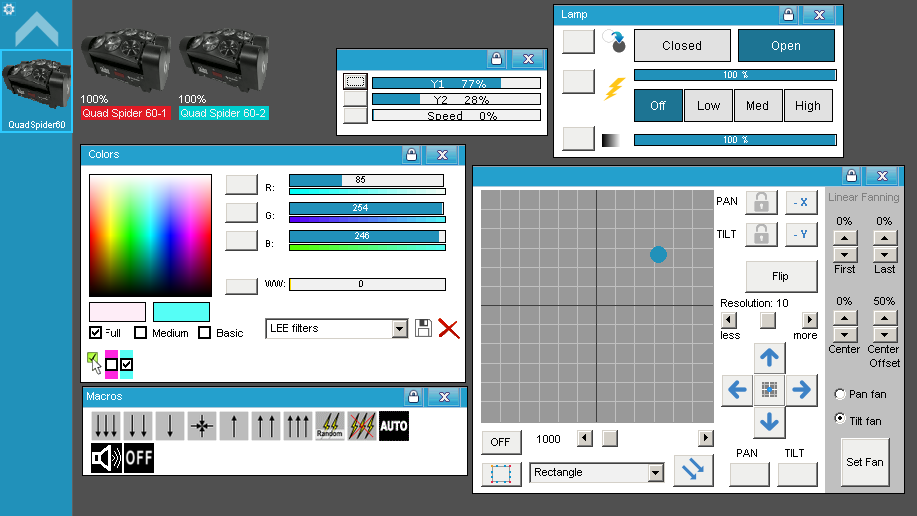The image size is (917, 516).
Task: Select the double down arrows macro
Action: click(x=138, y=425)
